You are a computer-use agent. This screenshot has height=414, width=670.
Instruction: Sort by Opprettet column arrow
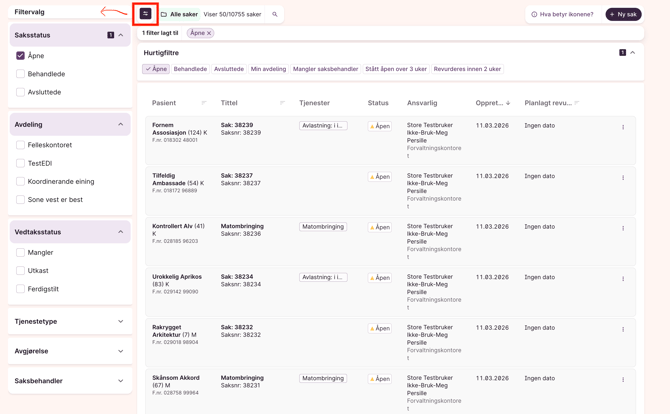[x=508, y=103]
